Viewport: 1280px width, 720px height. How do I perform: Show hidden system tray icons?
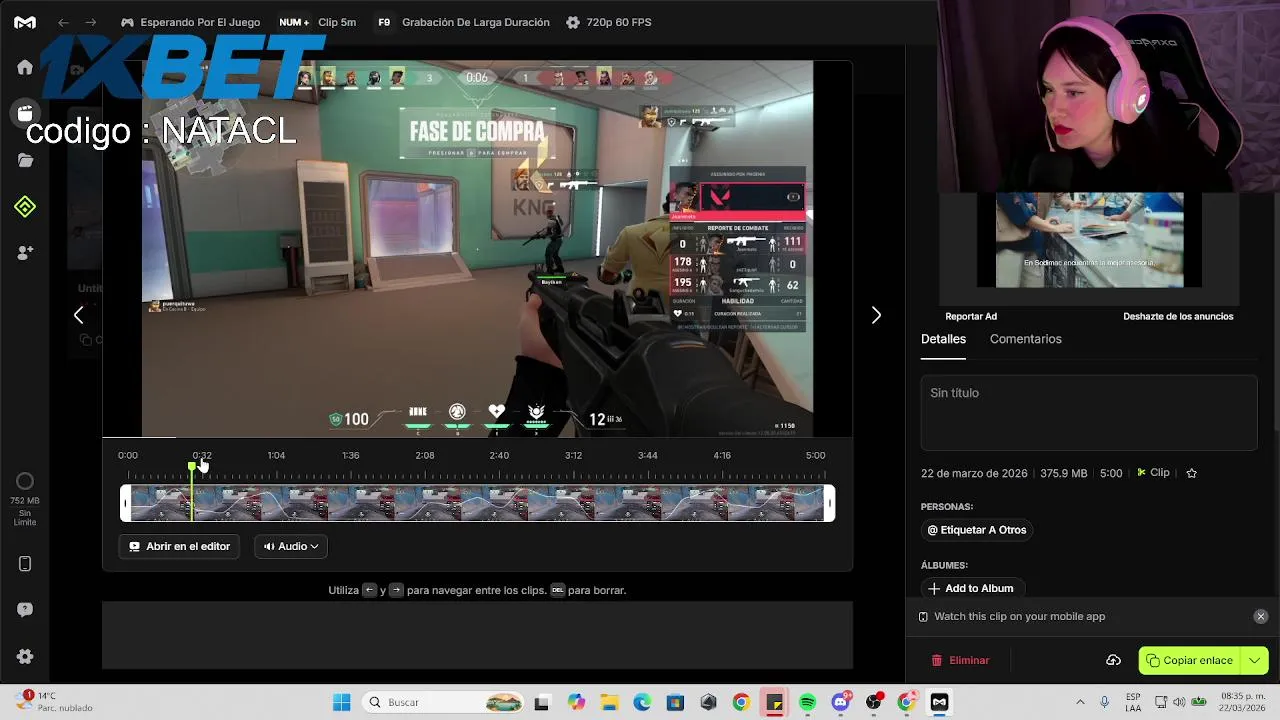(1080, 702)
